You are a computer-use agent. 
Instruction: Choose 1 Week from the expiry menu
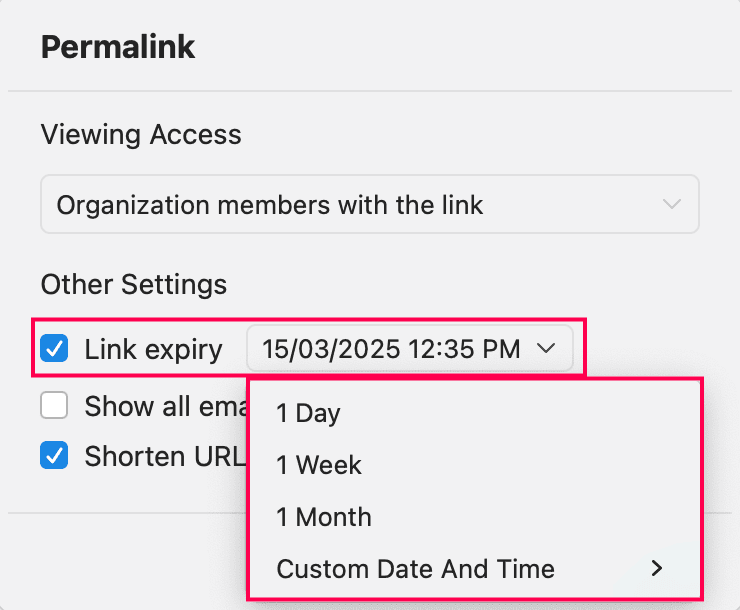(x=320, y=465)
